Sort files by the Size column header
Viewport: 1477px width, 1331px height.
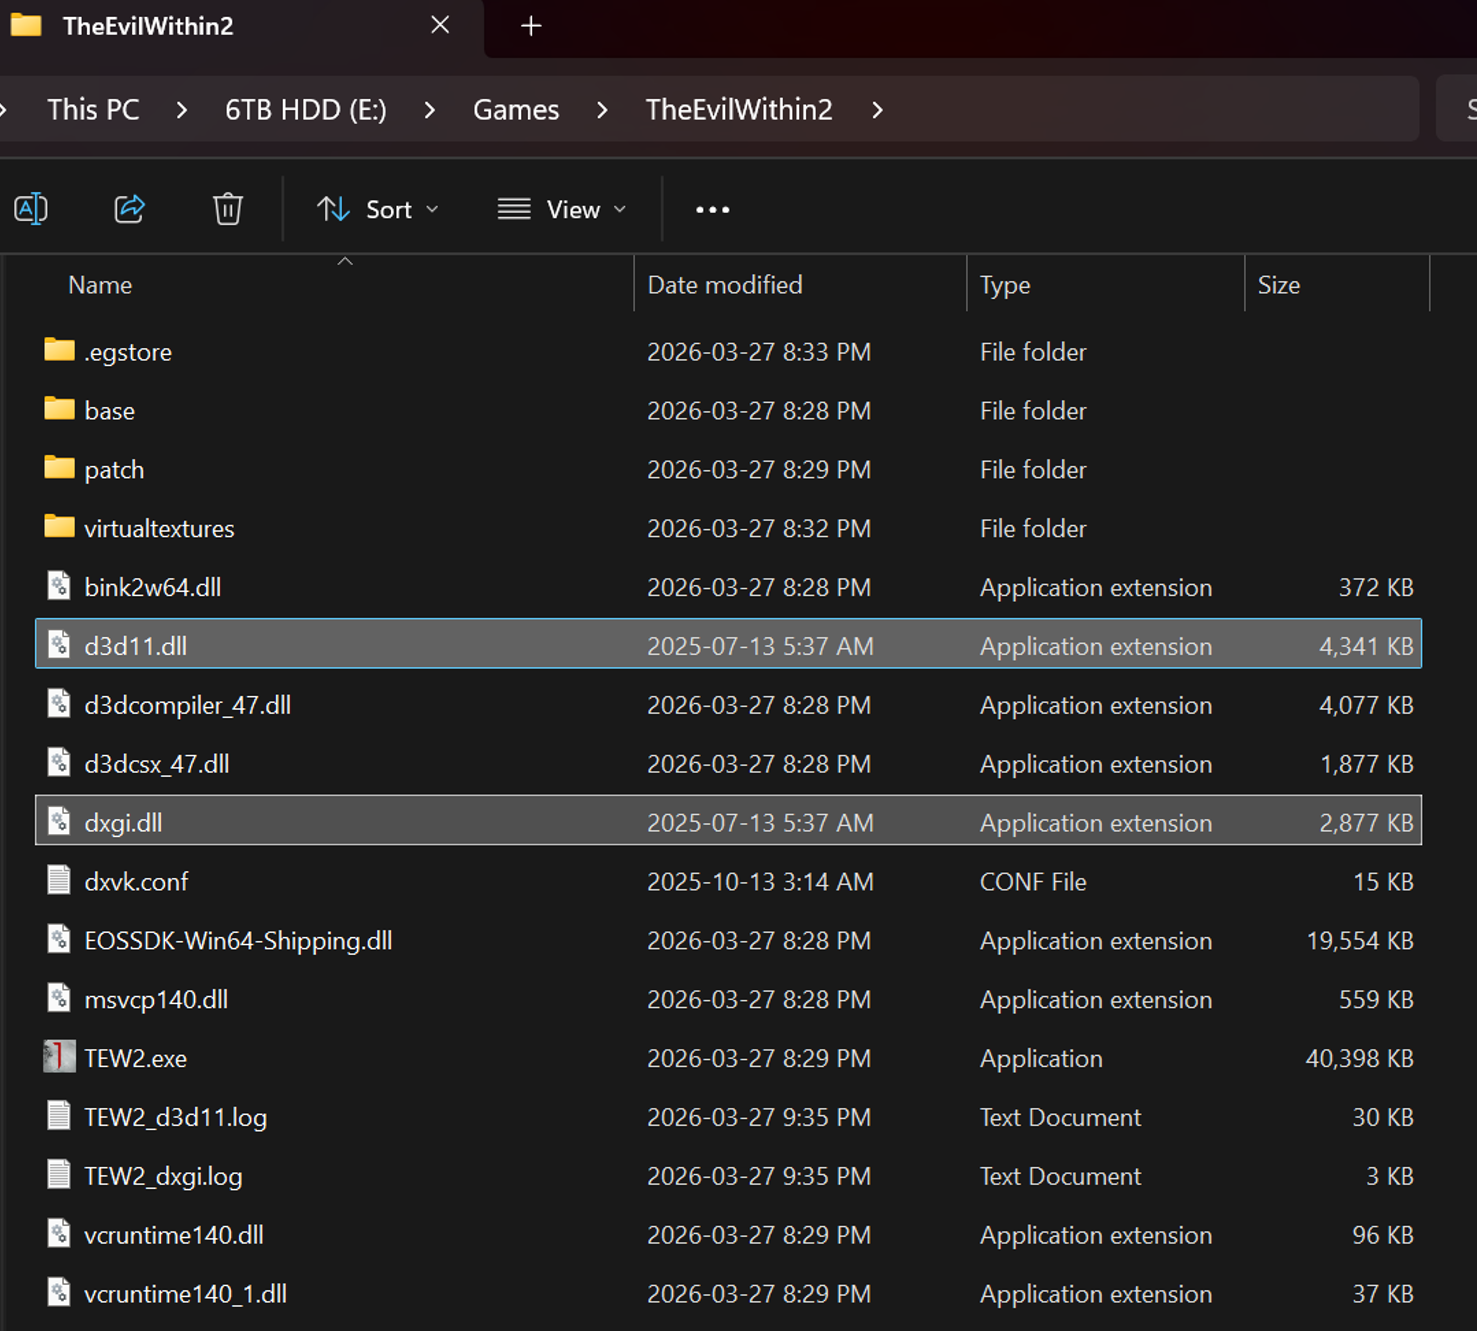coord(1279,285)
